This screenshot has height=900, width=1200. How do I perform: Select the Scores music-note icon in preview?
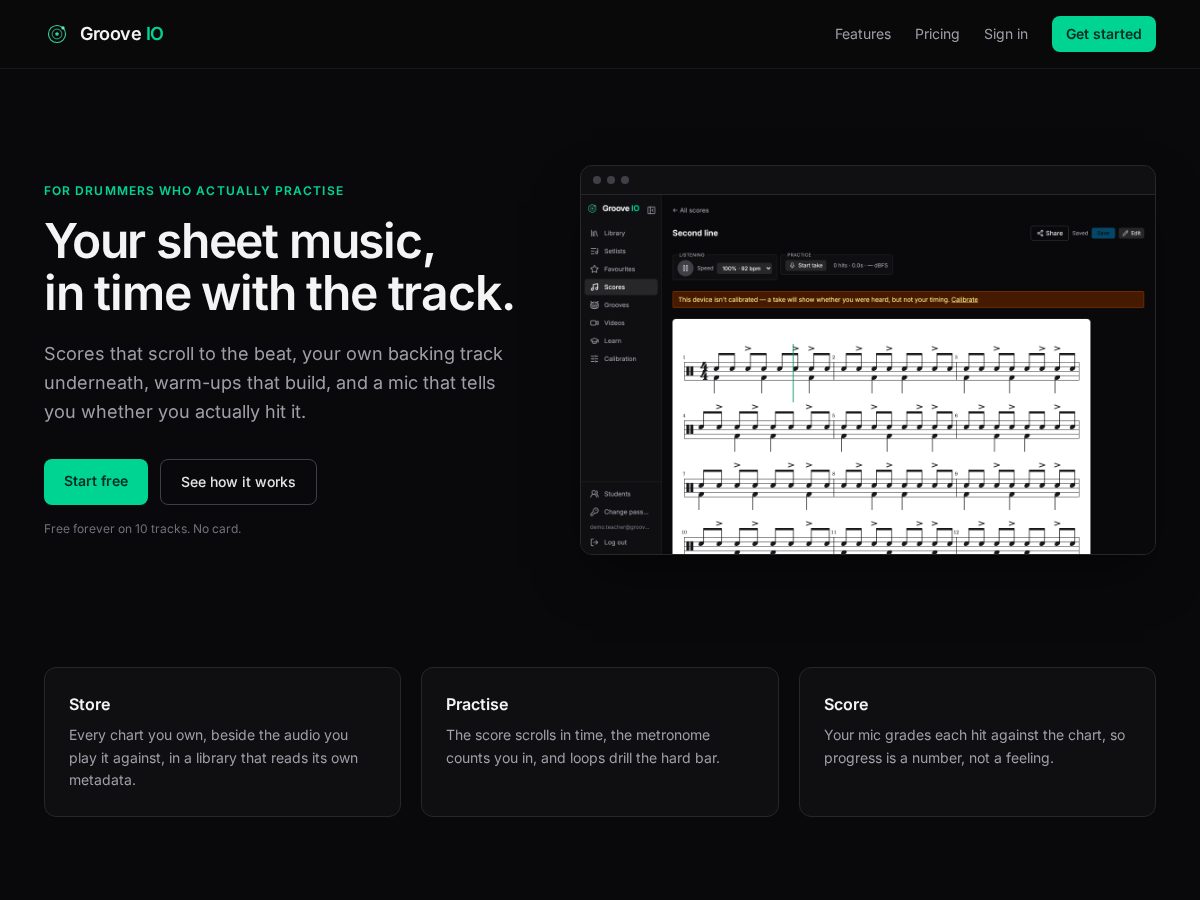click(594, 287)
